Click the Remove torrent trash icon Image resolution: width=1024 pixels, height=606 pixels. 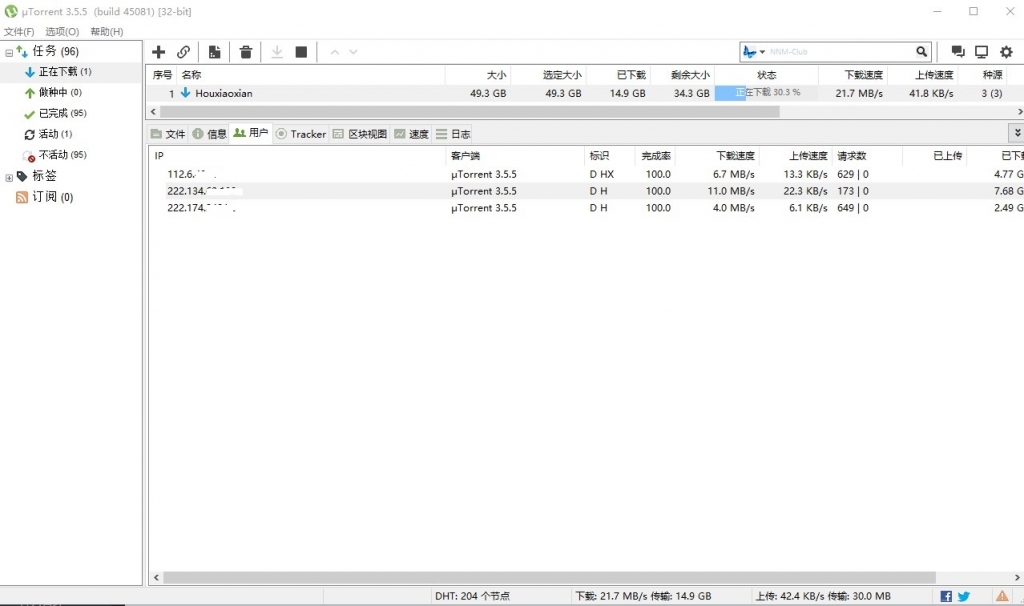click(x=246, y=52)
